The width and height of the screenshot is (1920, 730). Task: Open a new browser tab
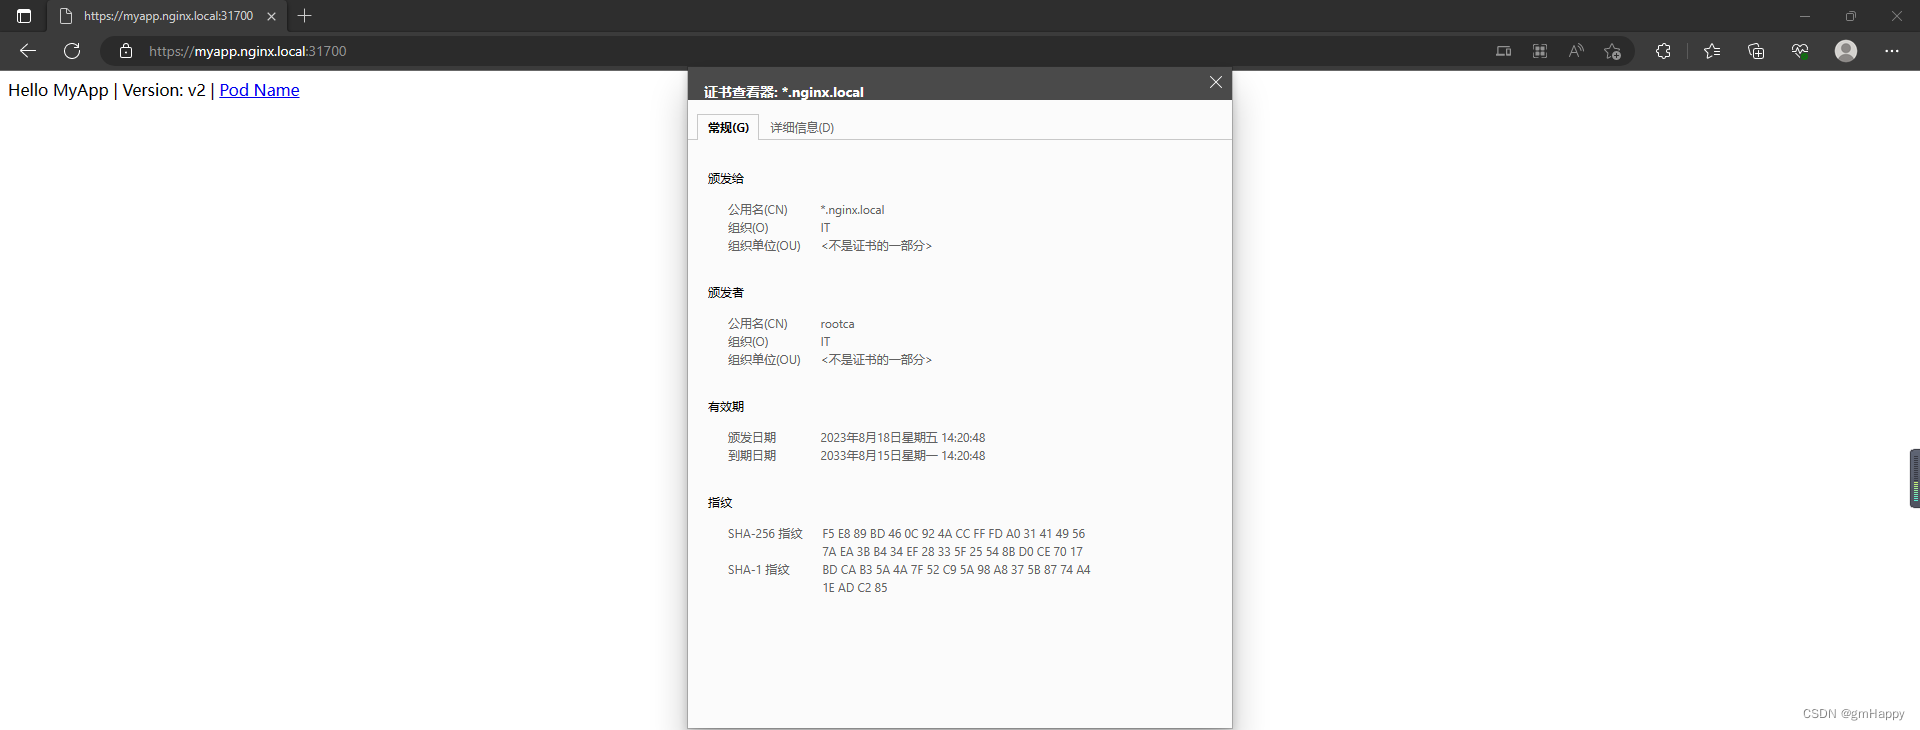point(305,16)
